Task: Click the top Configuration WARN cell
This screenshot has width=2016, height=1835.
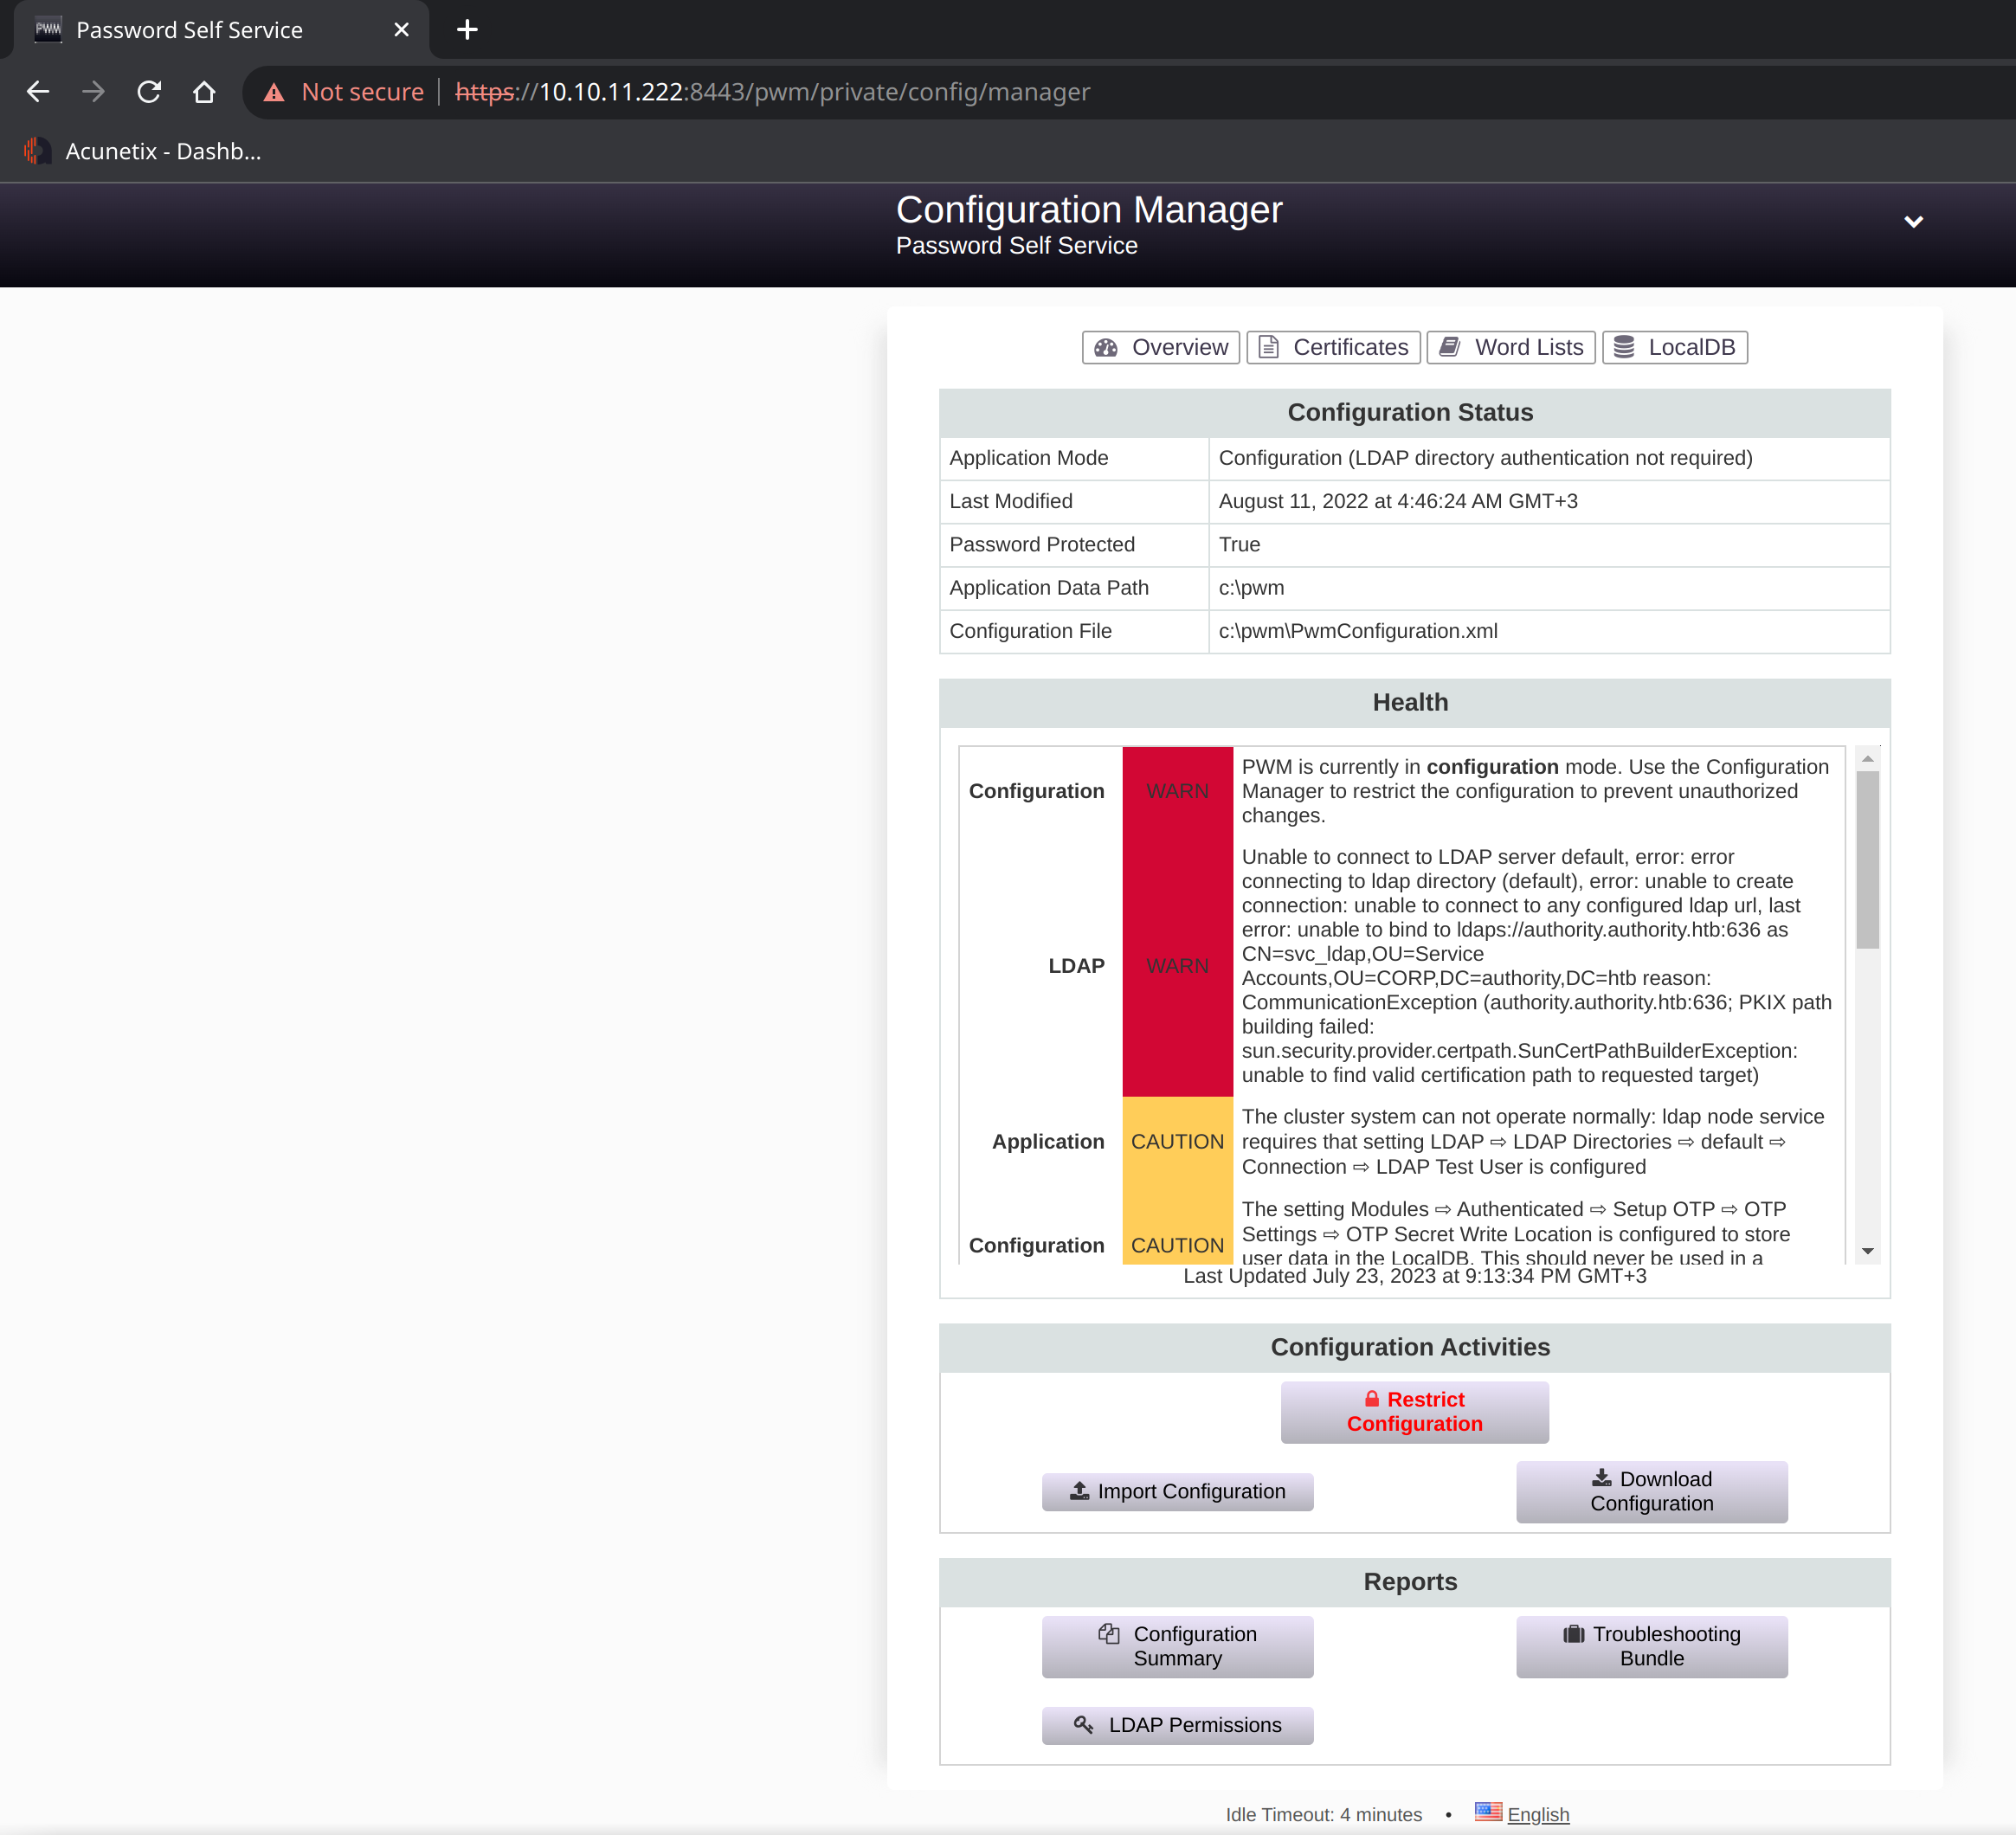Action: click(1177, 791)
